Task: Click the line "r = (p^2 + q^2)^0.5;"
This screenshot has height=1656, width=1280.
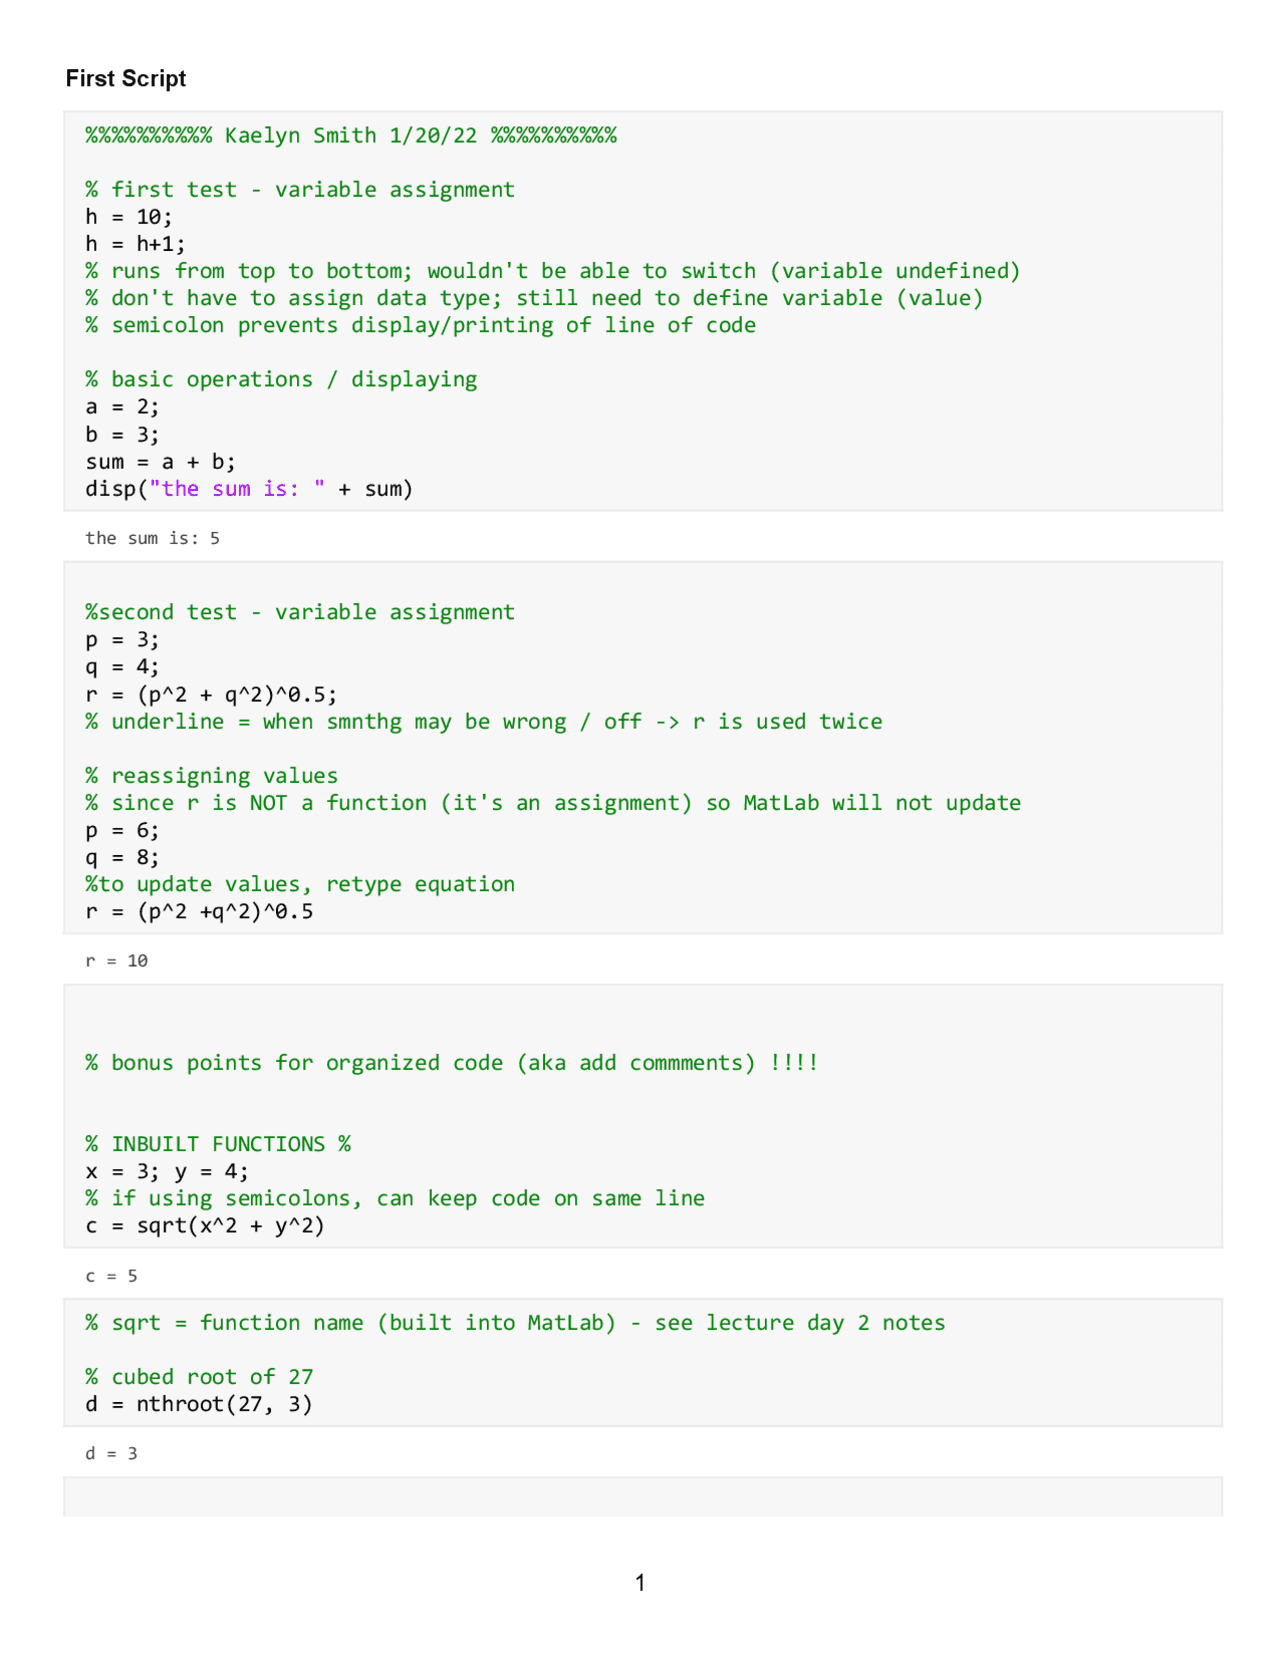Action: (x=211, y=695)
